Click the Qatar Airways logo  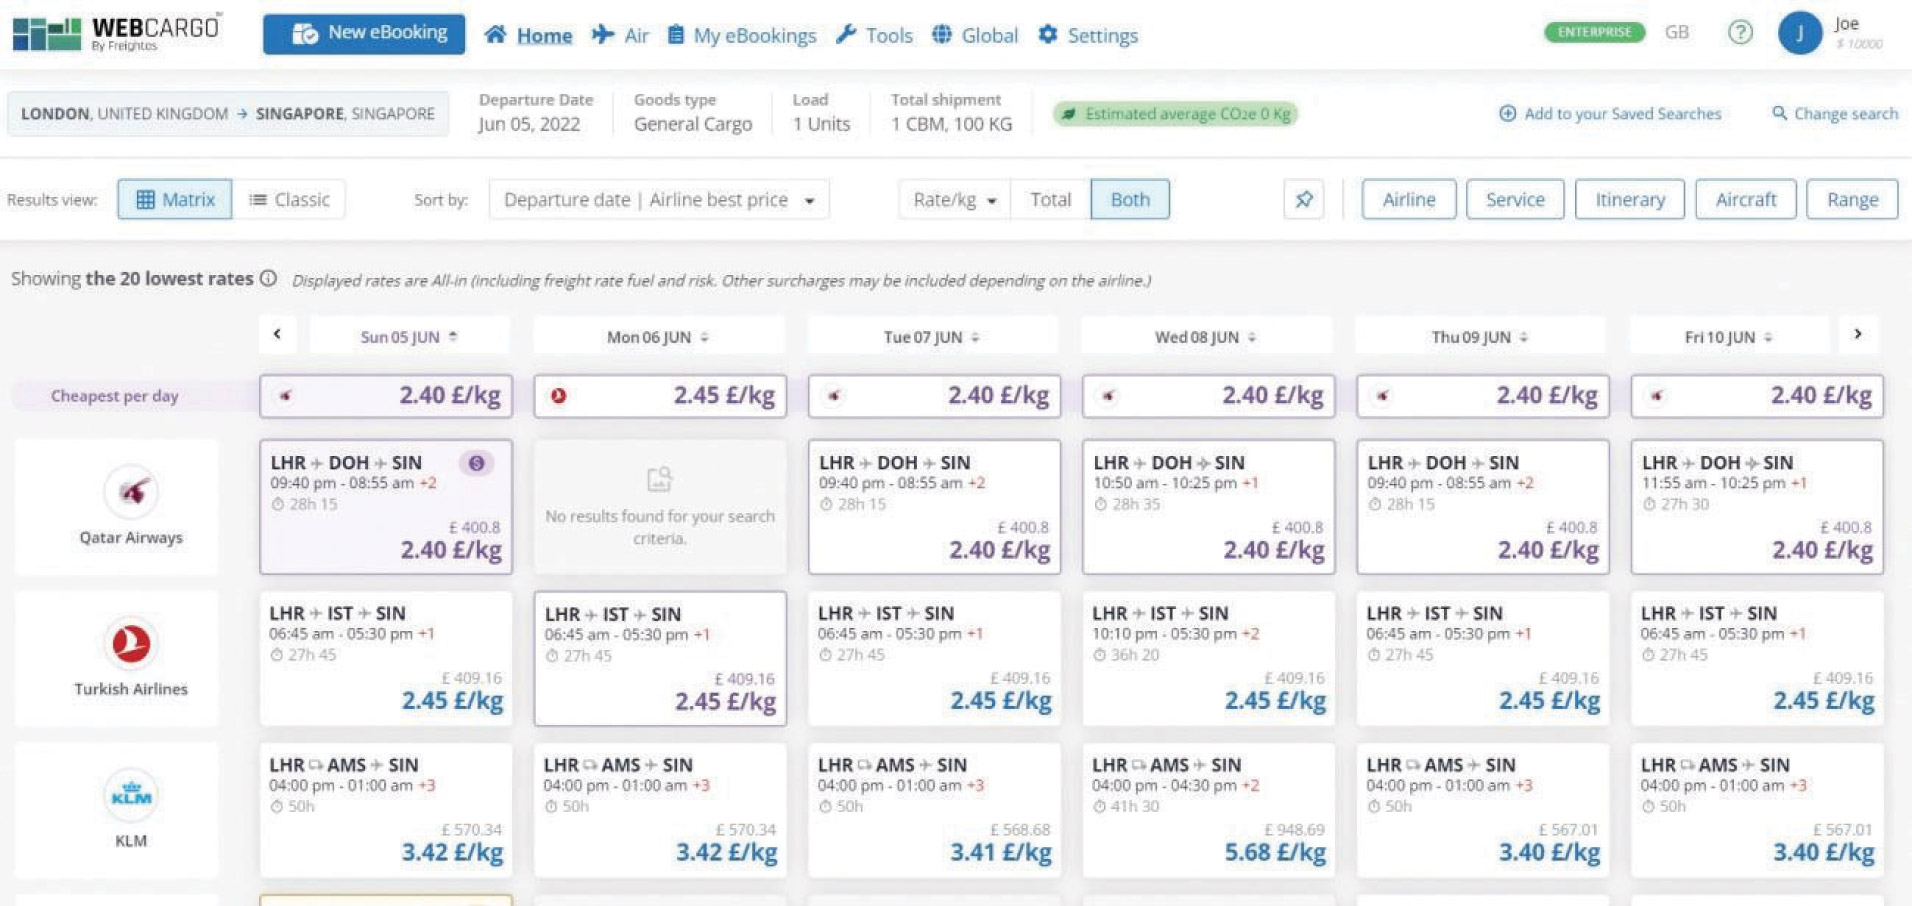[131, 492]
